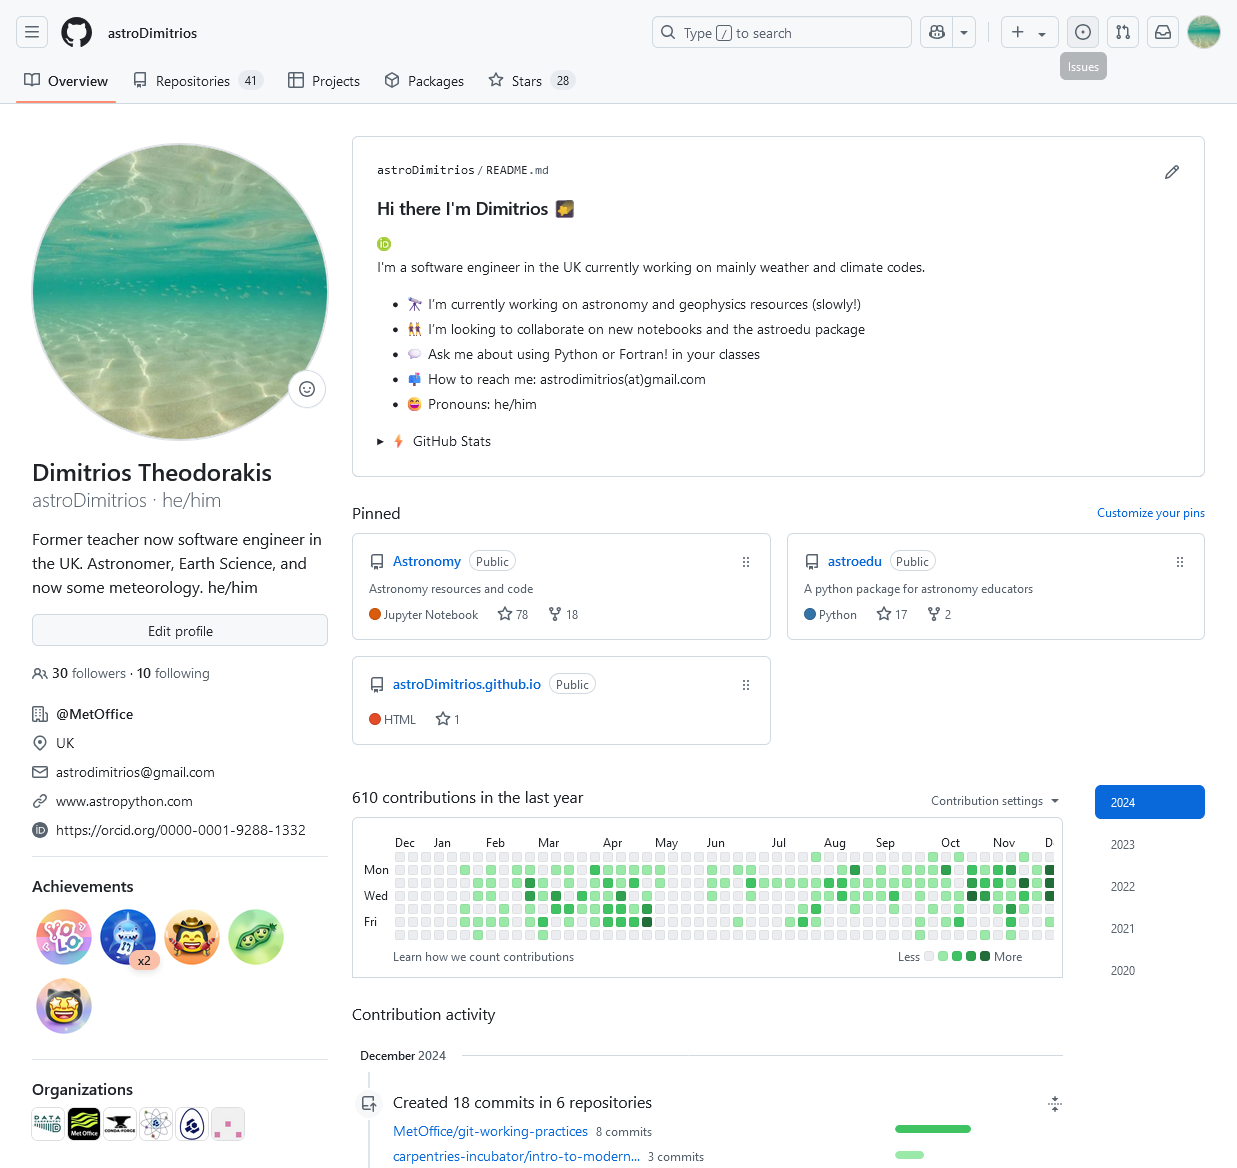Open the create new (+) dropdown
The width and height of the screenshot is (1237, 1168).
pyautogui.click(x=1029, y=32)
